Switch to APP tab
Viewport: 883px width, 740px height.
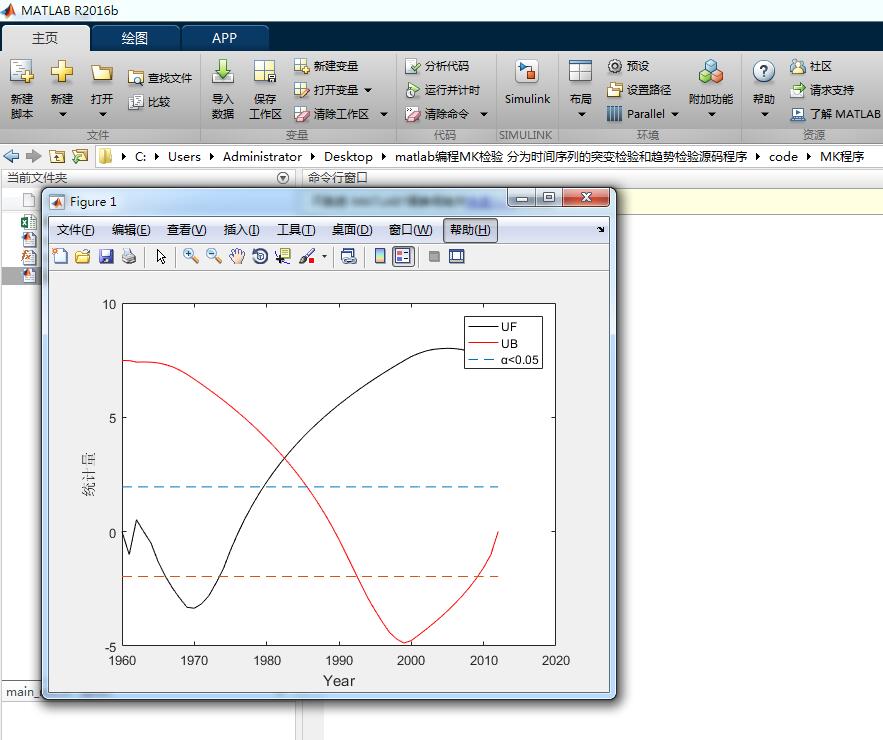(224, 38)
